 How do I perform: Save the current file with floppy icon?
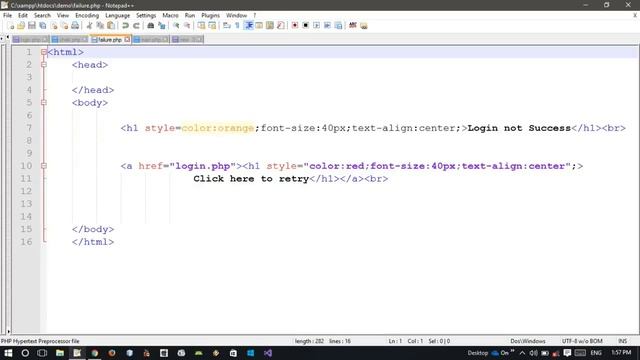pos(31,26)
